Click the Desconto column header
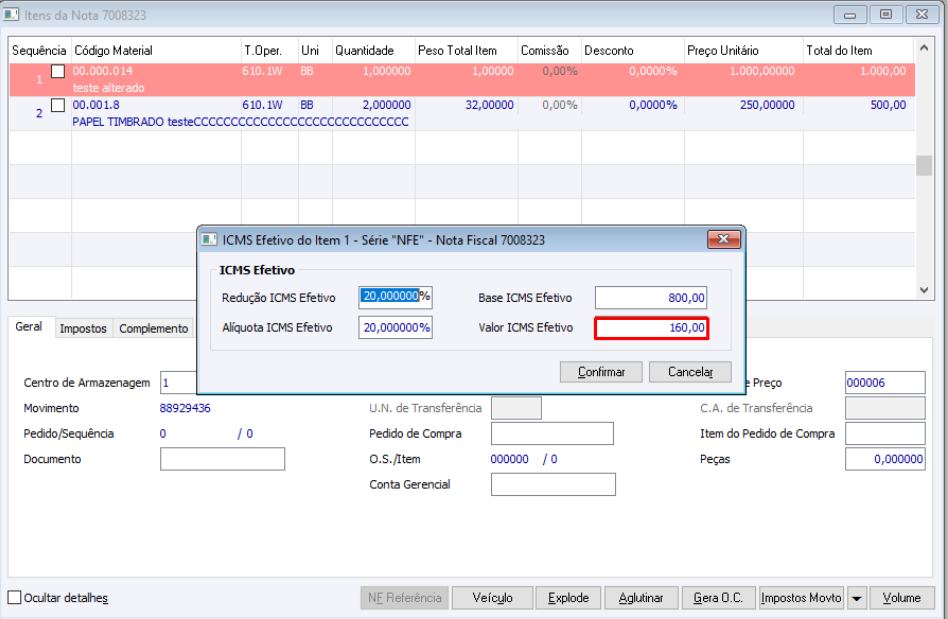Image resolution: width=948 pixels, height=619 pixels. click(632, 51)
